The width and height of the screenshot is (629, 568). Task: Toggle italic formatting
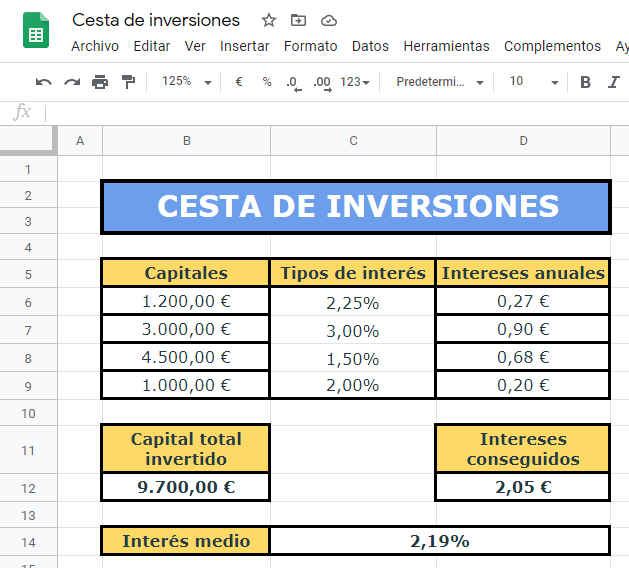[614, 82]
